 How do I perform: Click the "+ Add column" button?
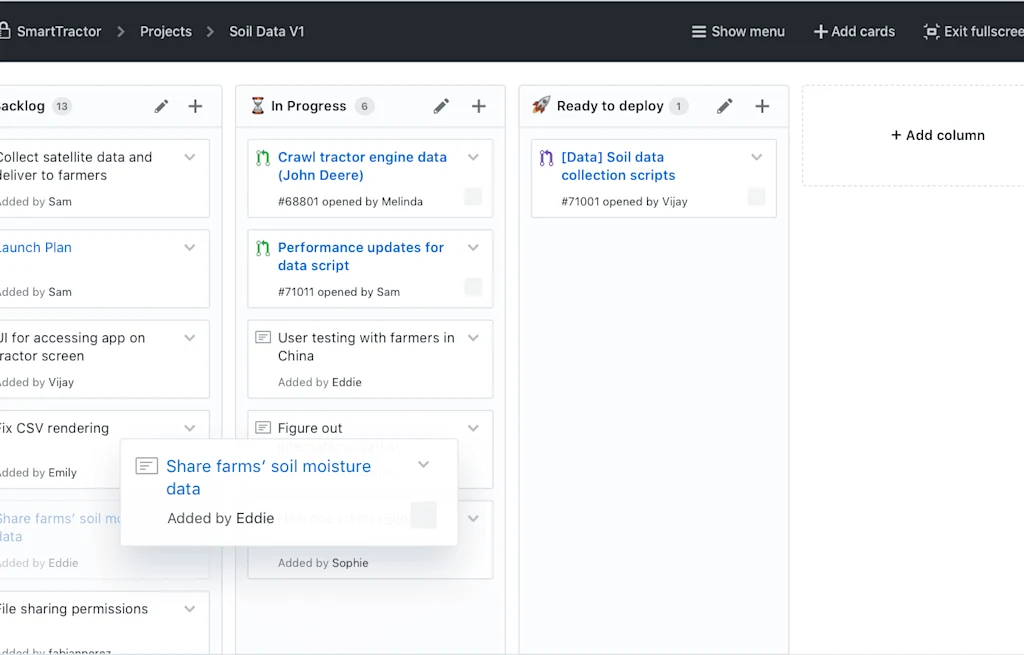[x=937, y=134]
